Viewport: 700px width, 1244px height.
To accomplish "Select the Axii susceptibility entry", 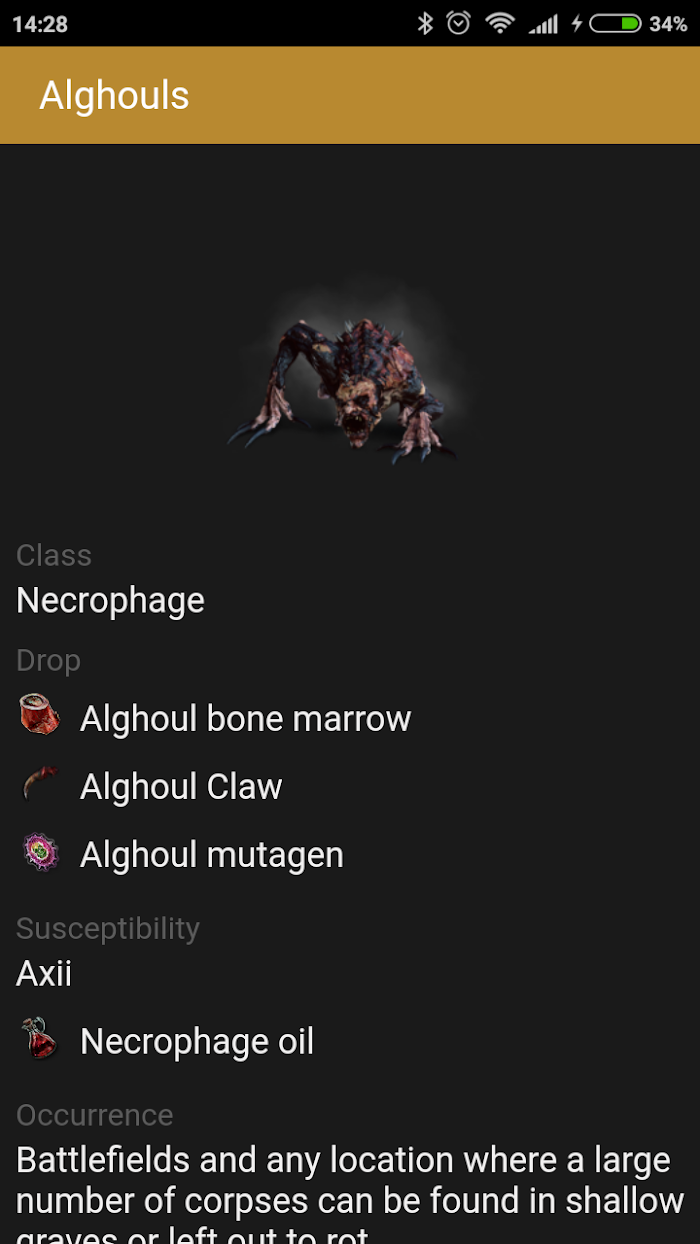I will [x=44, y=973].
